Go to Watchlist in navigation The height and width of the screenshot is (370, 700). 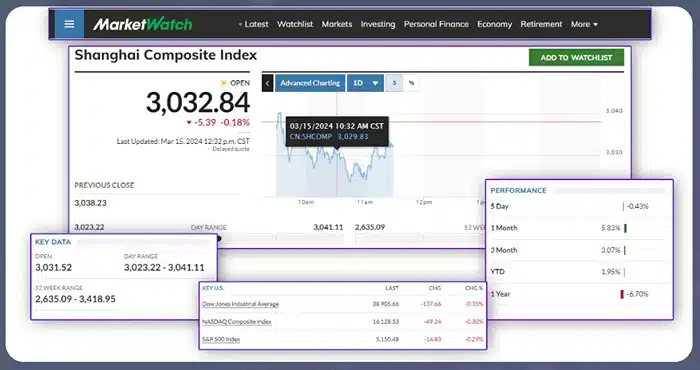point(295,24)
